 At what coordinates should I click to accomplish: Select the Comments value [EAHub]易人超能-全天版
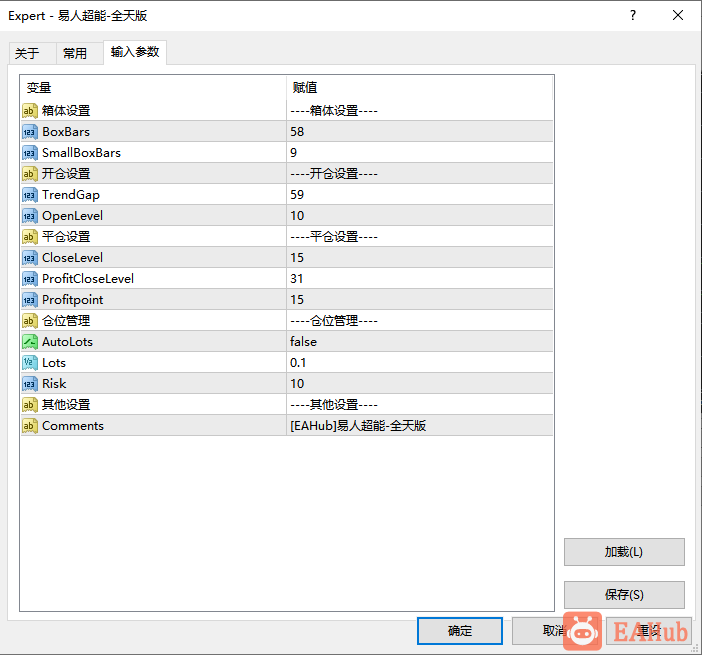(x=419, y=426)
